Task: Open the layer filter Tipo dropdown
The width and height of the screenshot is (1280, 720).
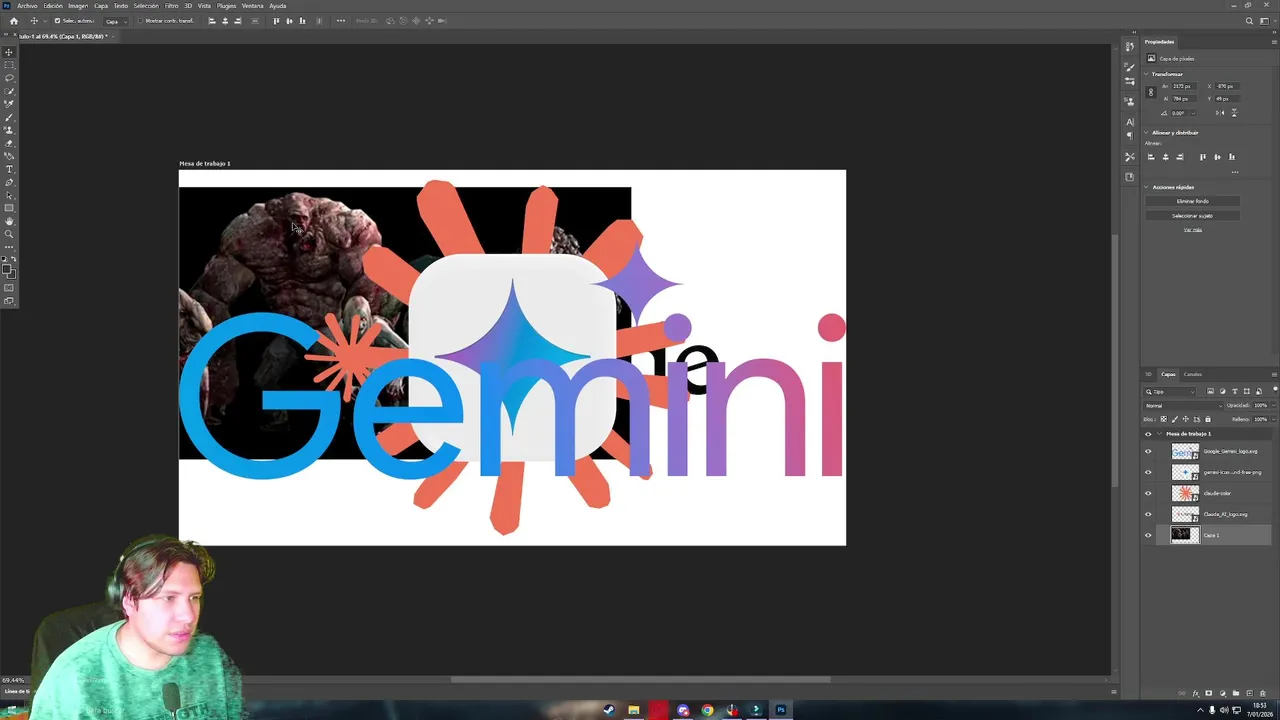Action: [x=1169, y=392]
